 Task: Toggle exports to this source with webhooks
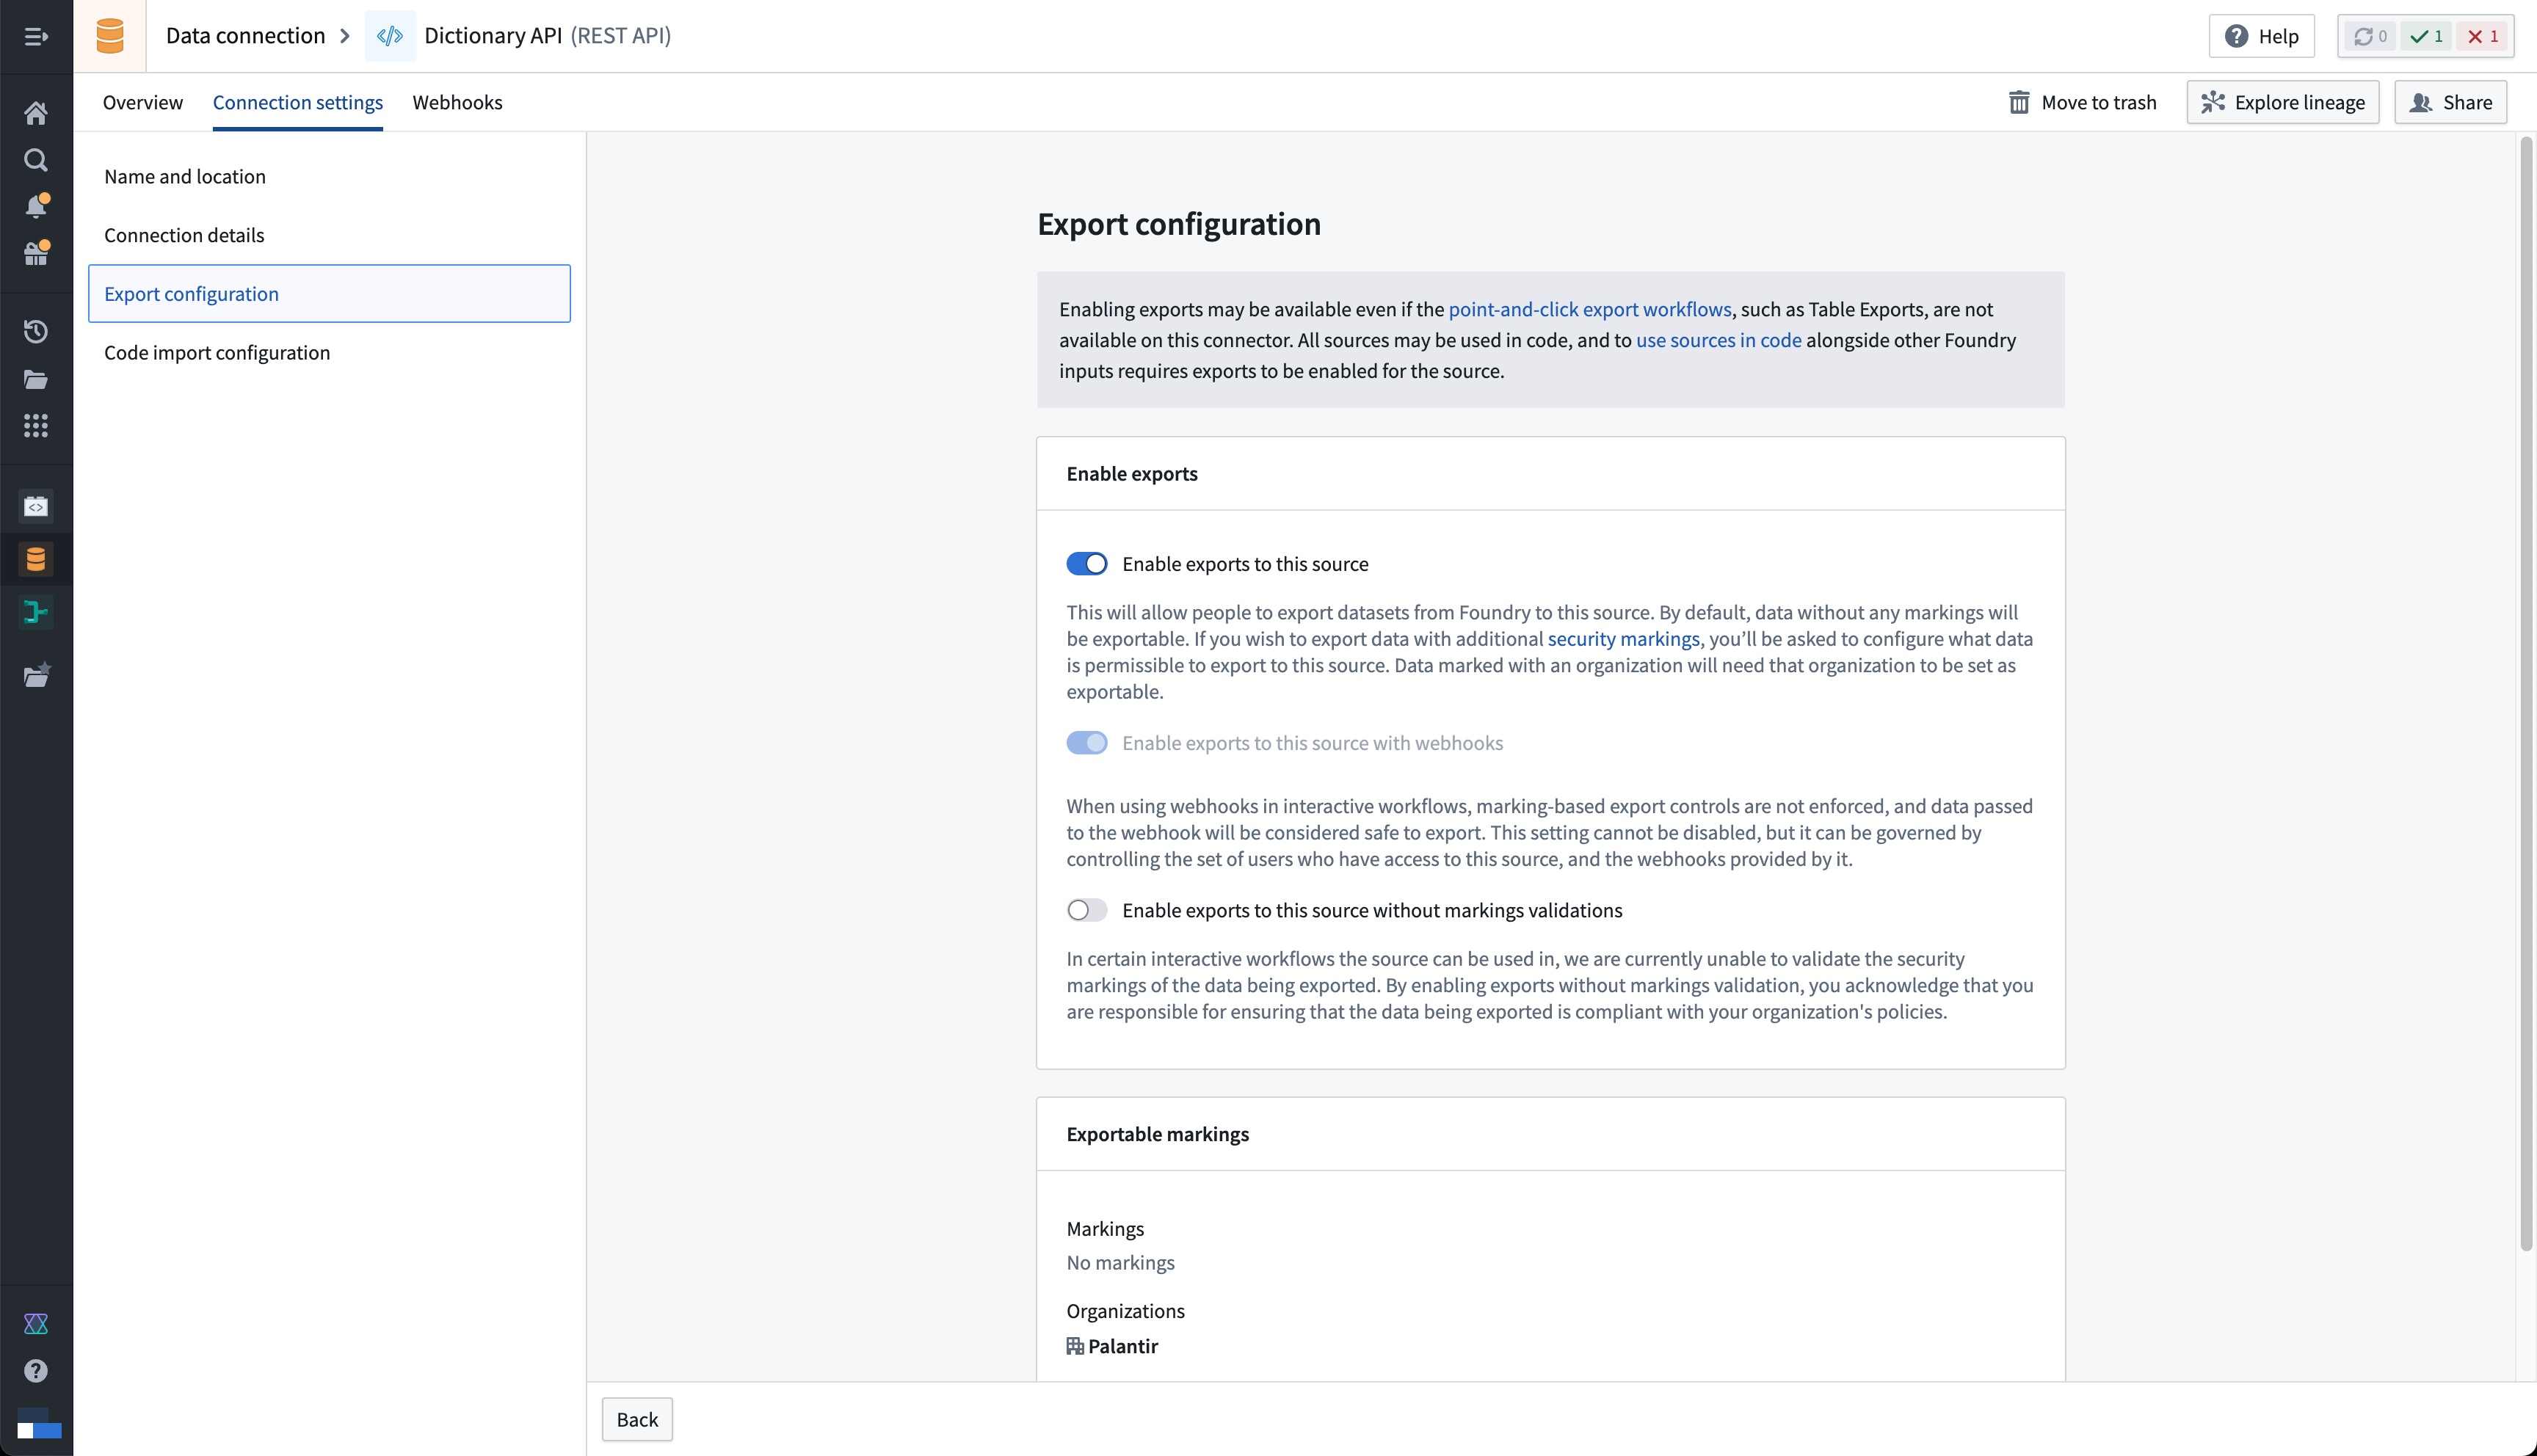(x=1086, y=743)
